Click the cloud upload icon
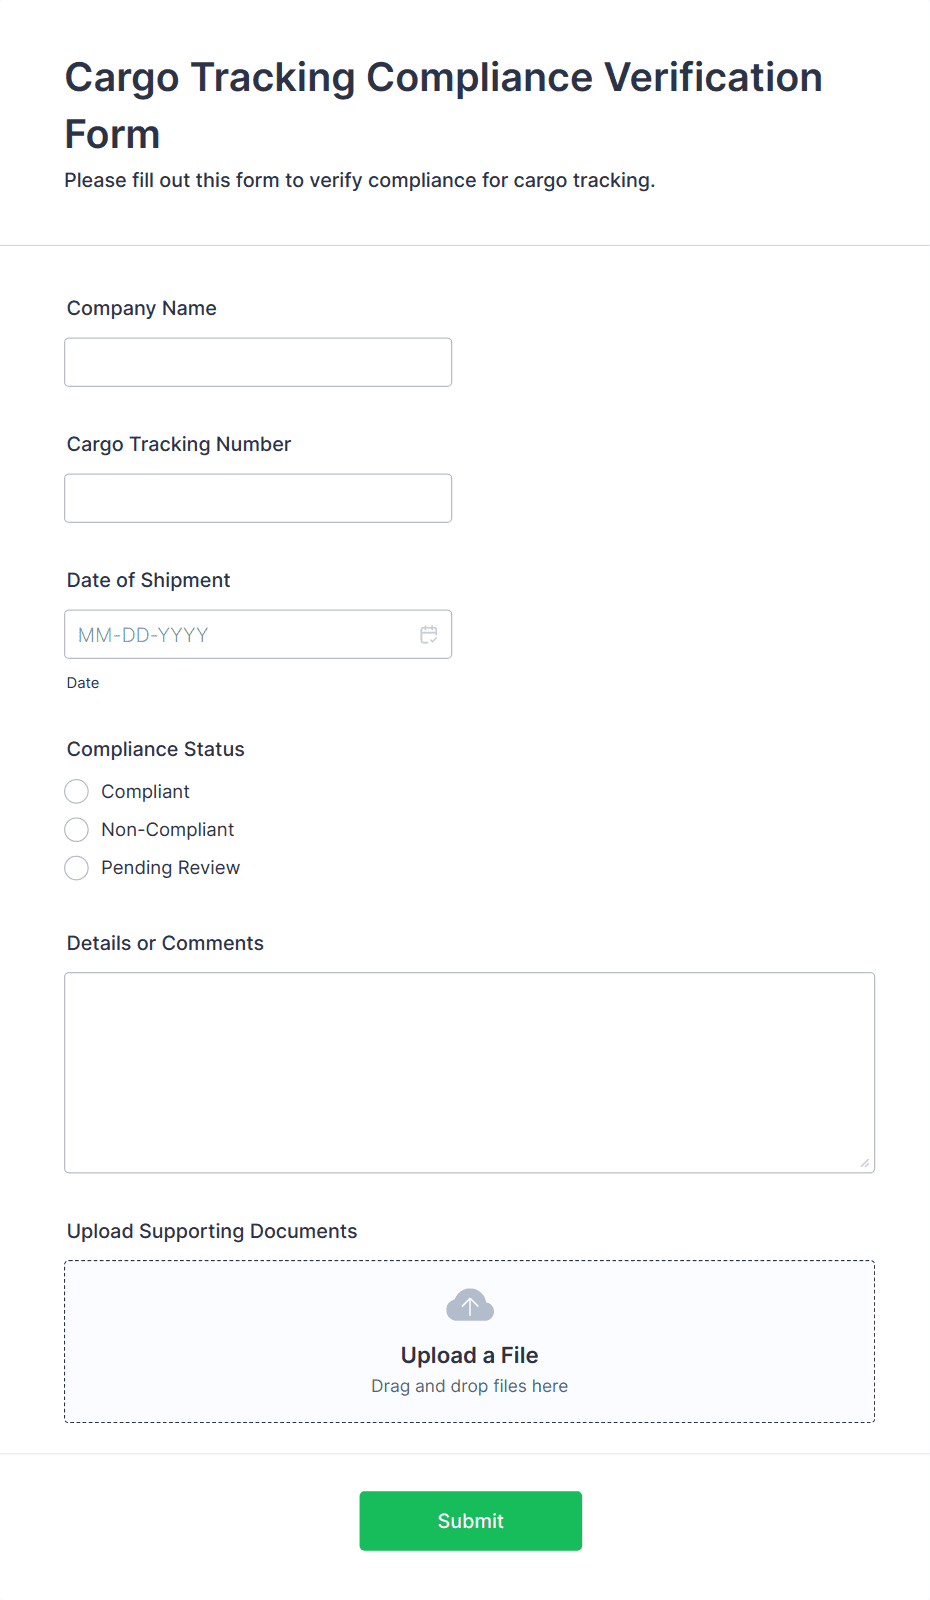This screenshot has width=930, height=1600. tap(469, 1305)
